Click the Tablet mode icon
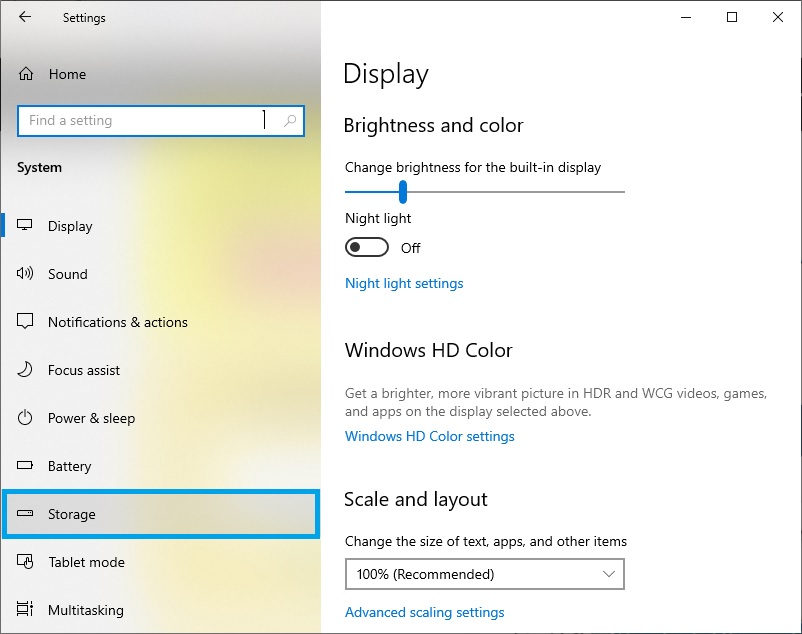 [25, 561]
